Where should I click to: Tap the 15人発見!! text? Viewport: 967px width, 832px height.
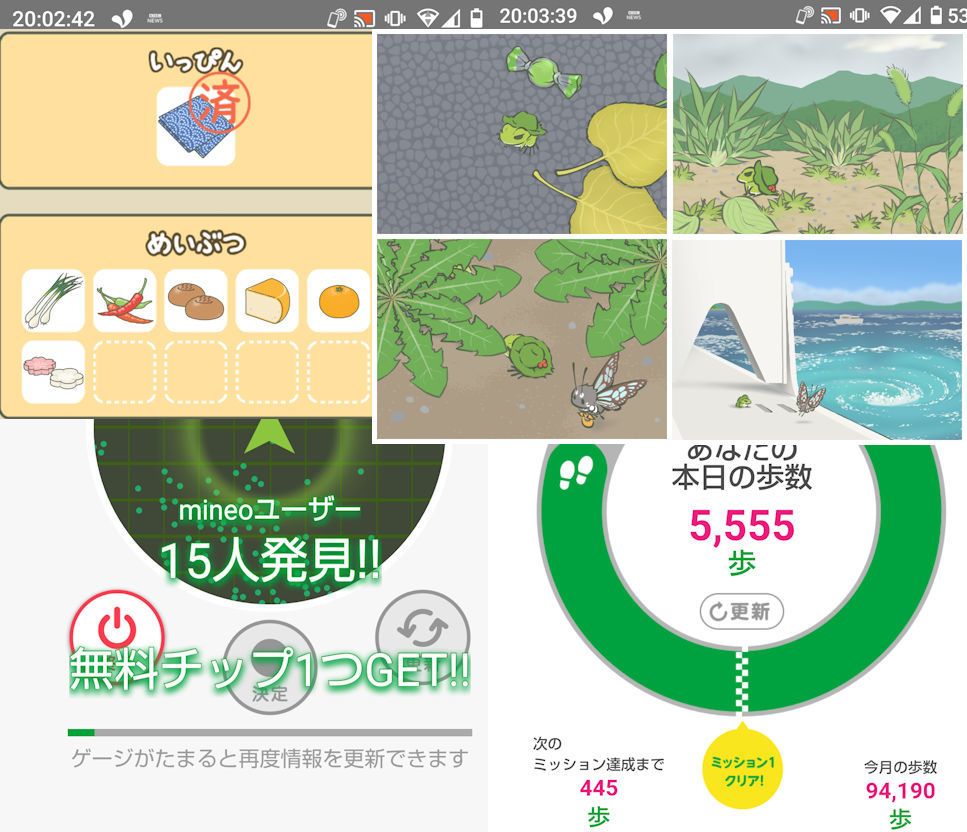point(270,560)
